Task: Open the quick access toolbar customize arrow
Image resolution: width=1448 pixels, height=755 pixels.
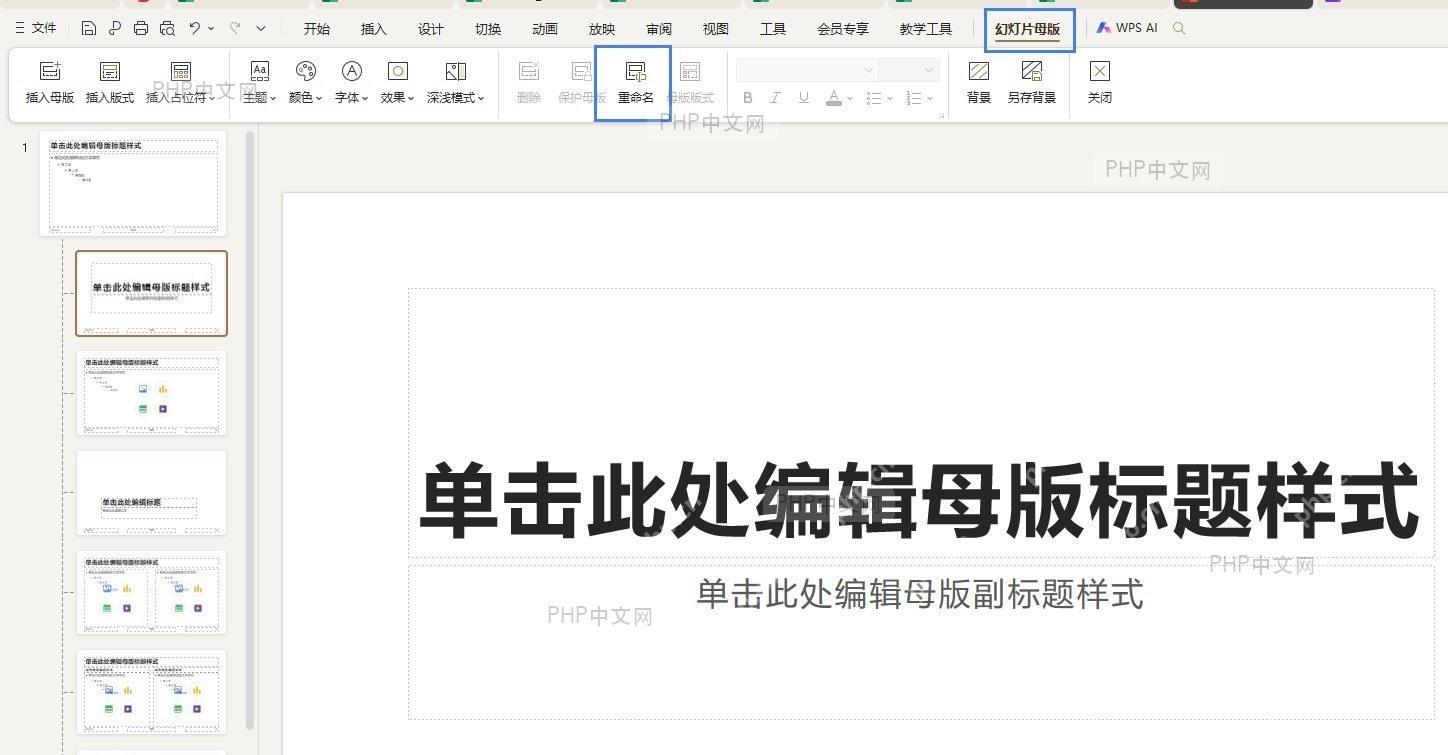Action: pyautogui.click(x=261, y=28)
